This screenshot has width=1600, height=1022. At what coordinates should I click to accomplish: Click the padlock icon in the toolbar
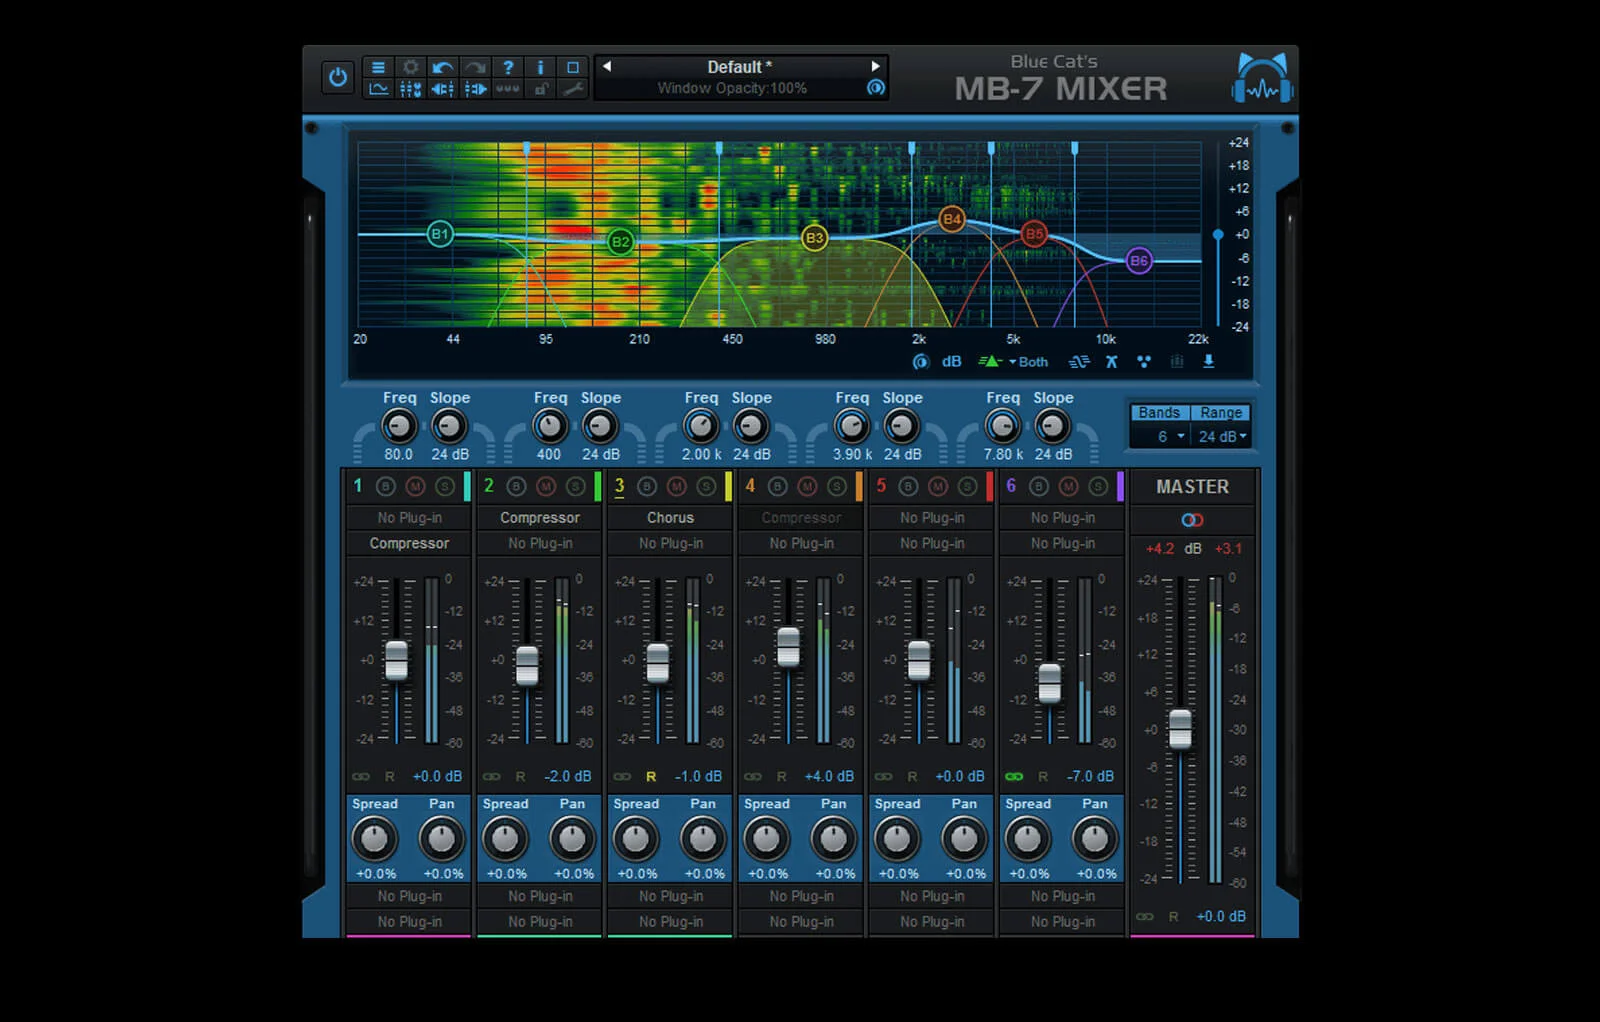point(541,90)
